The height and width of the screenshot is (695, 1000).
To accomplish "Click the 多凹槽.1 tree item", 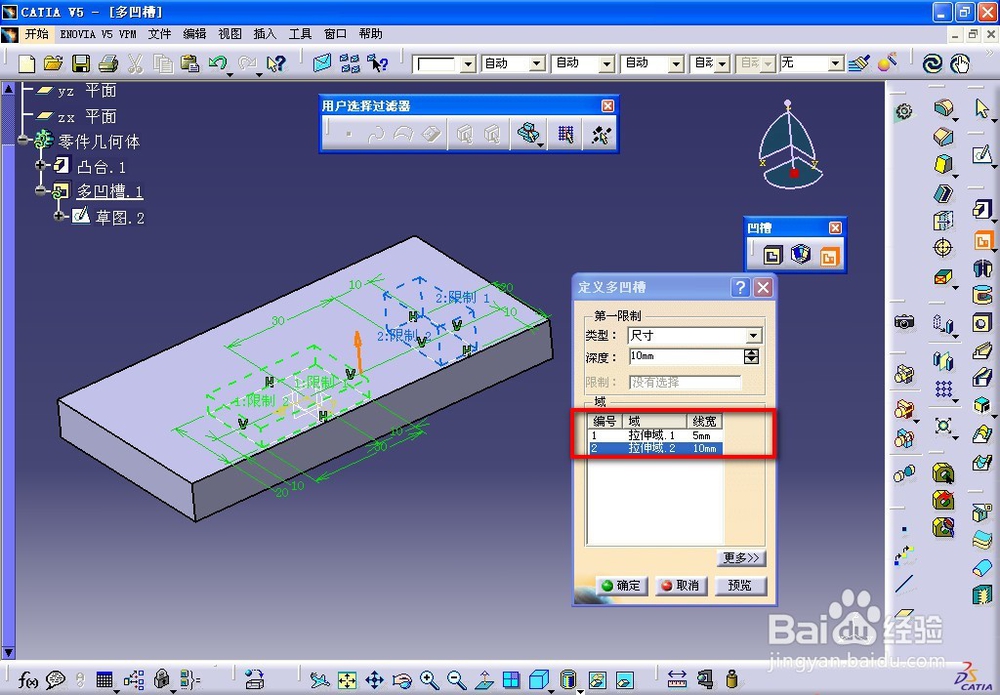I will tap(98, 191).
